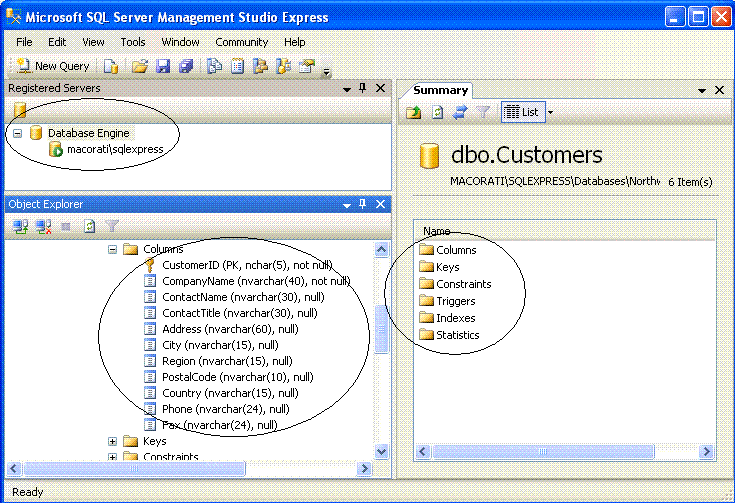Image resolution: width=735 pixels, height=503 pixels.
Task: Switch to the Summary tab
Action: click(x=440, y=90)
